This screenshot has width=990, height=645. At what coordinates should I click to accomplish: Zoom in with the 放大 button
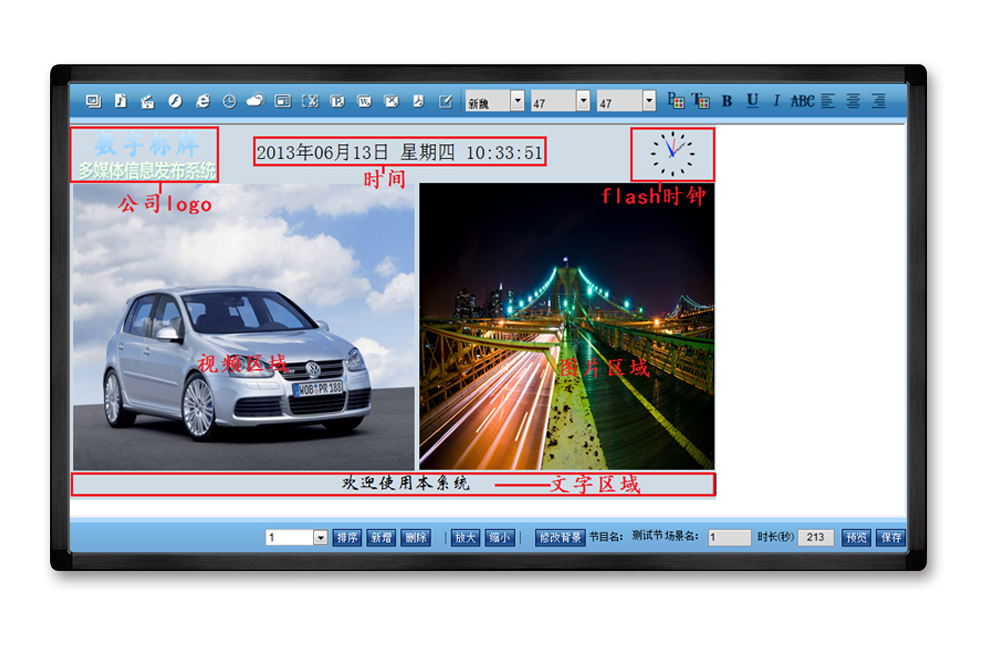click(x=465, y=538)
